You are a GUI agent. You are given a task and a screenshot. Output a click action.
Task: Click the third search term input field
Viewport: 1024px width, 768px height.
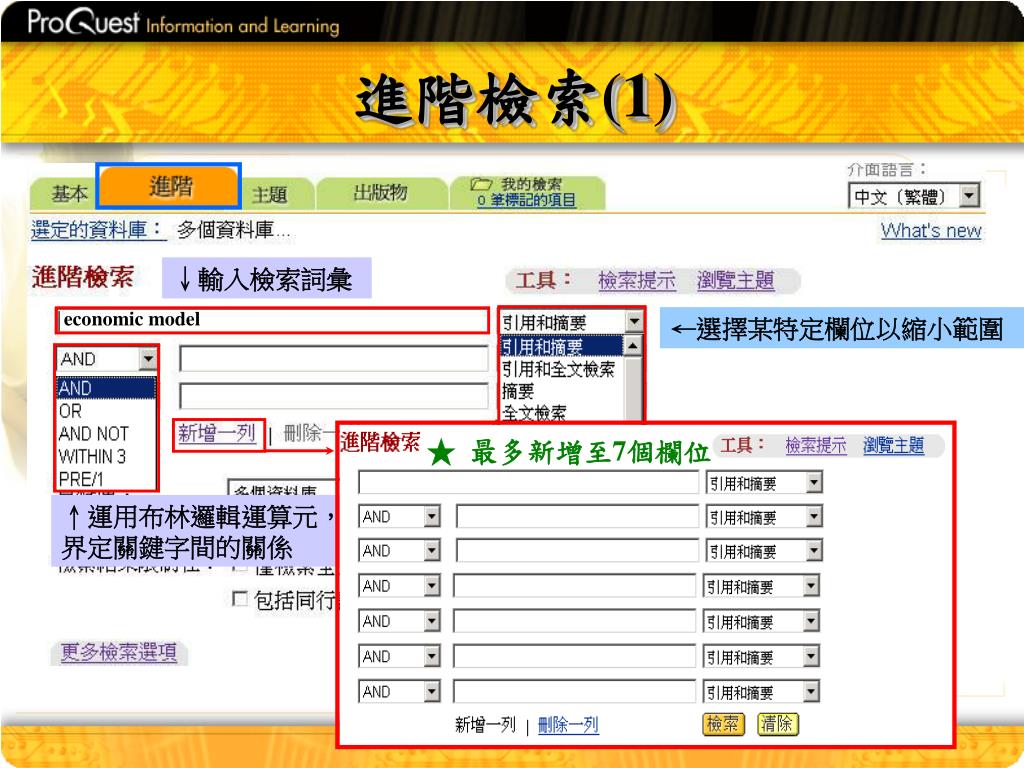coord(334,396)
